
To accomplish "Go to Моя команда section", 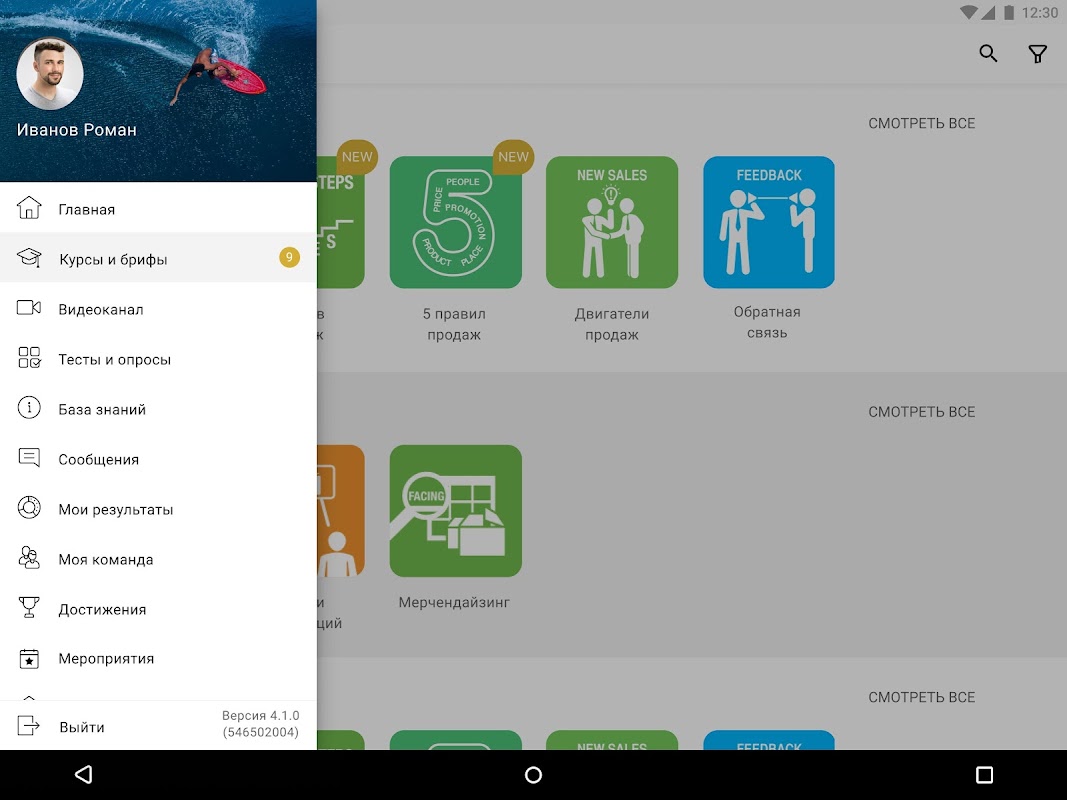I will click(x=158, y=559).
